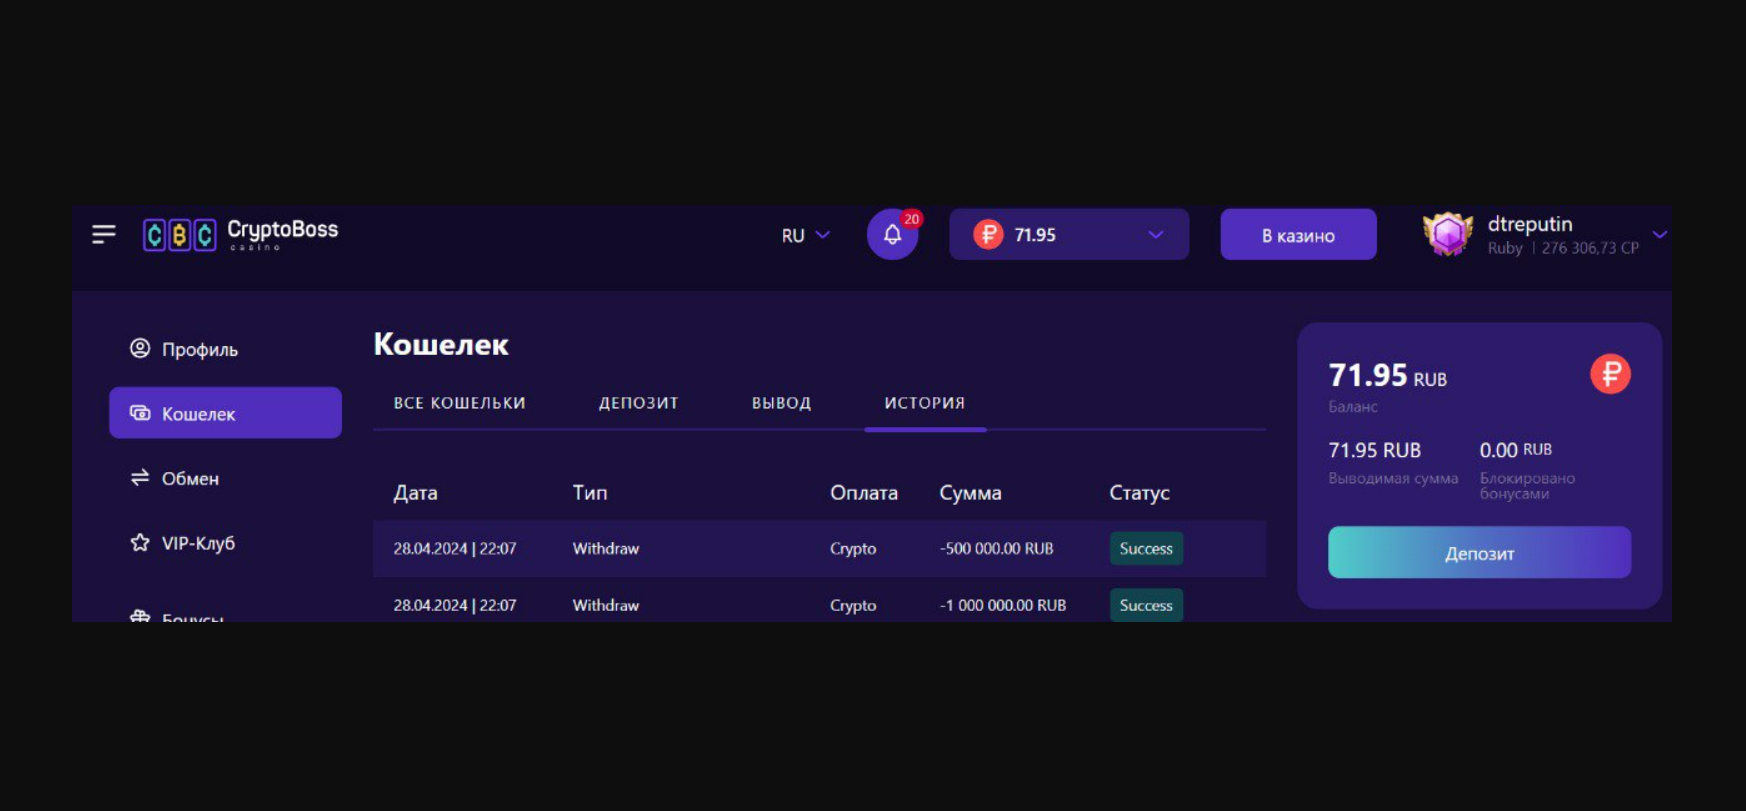Image resolution: width=1746 pixels, height=811 pixels.
Task: Open Кошелек in the sidebar
Action: pos(225,413)
